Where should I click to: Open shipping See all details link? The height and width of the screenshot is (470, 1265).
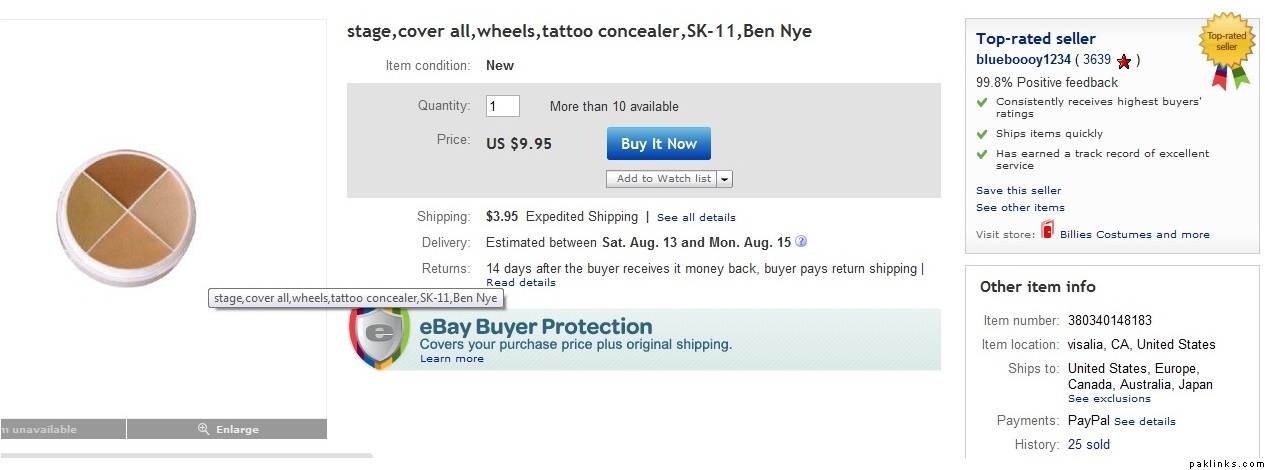696,218
